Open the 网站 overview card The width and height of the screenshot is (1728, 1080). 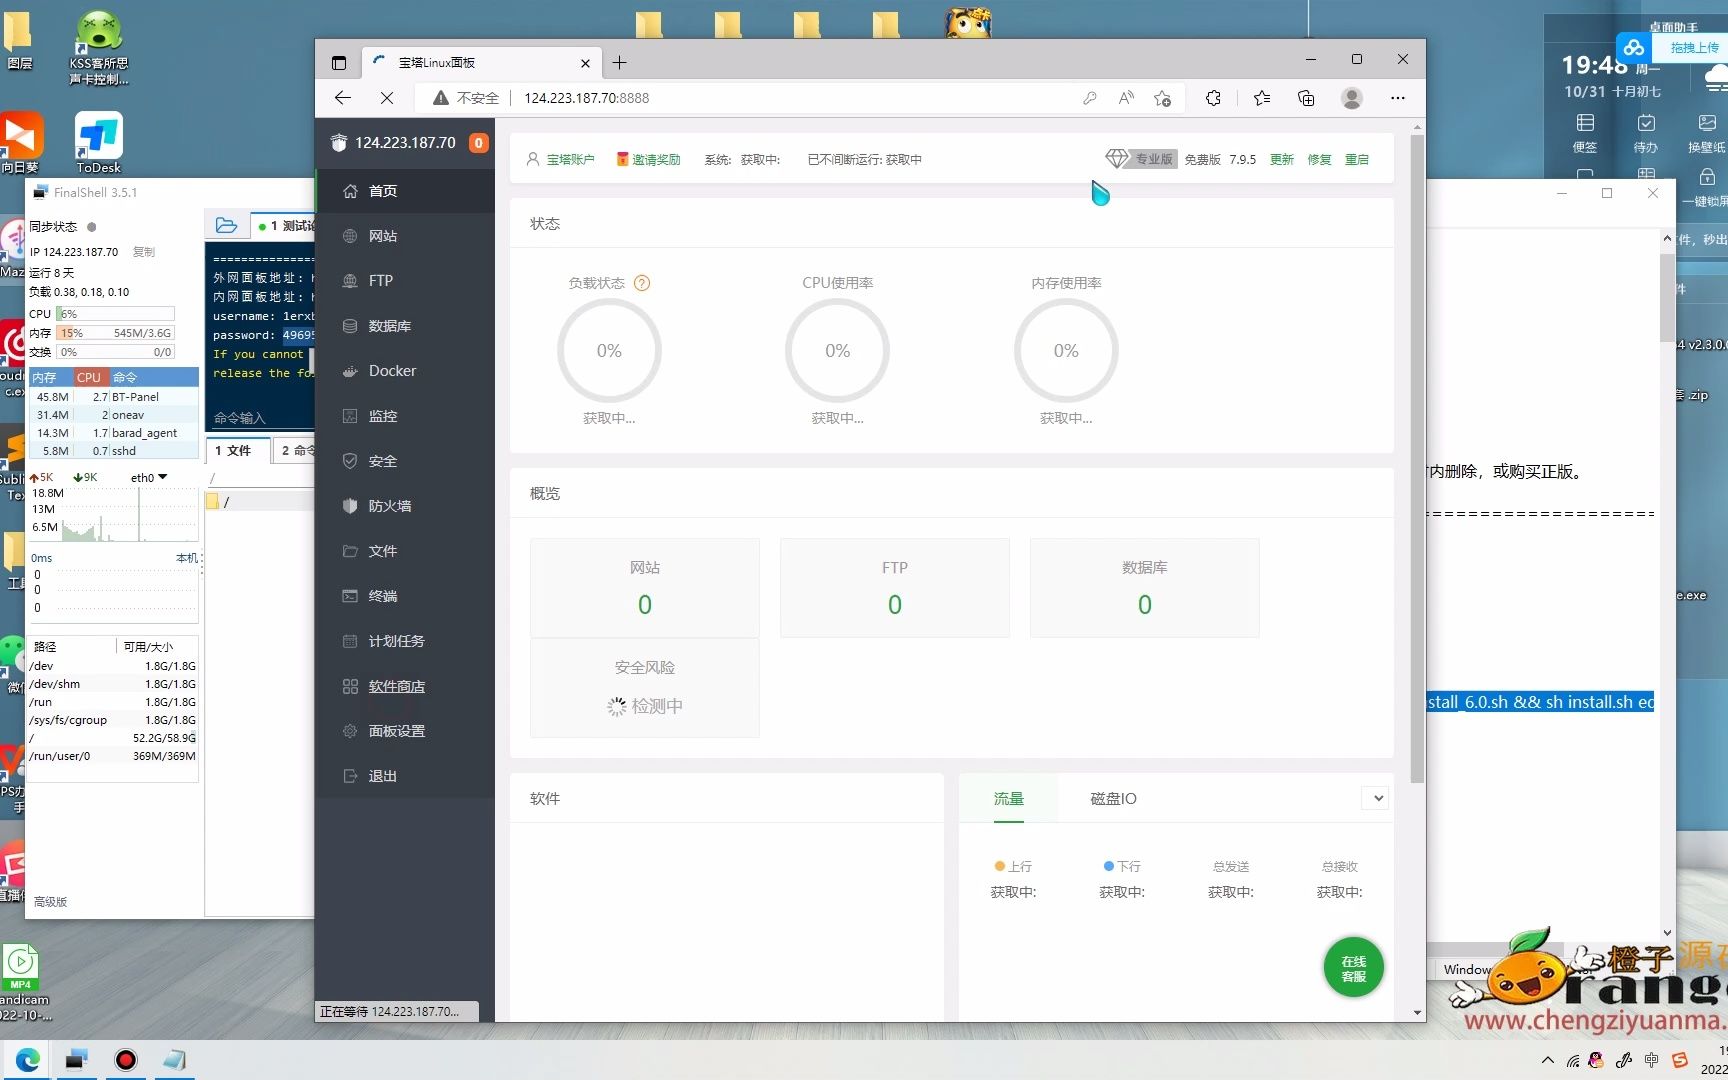pos(645,588)
